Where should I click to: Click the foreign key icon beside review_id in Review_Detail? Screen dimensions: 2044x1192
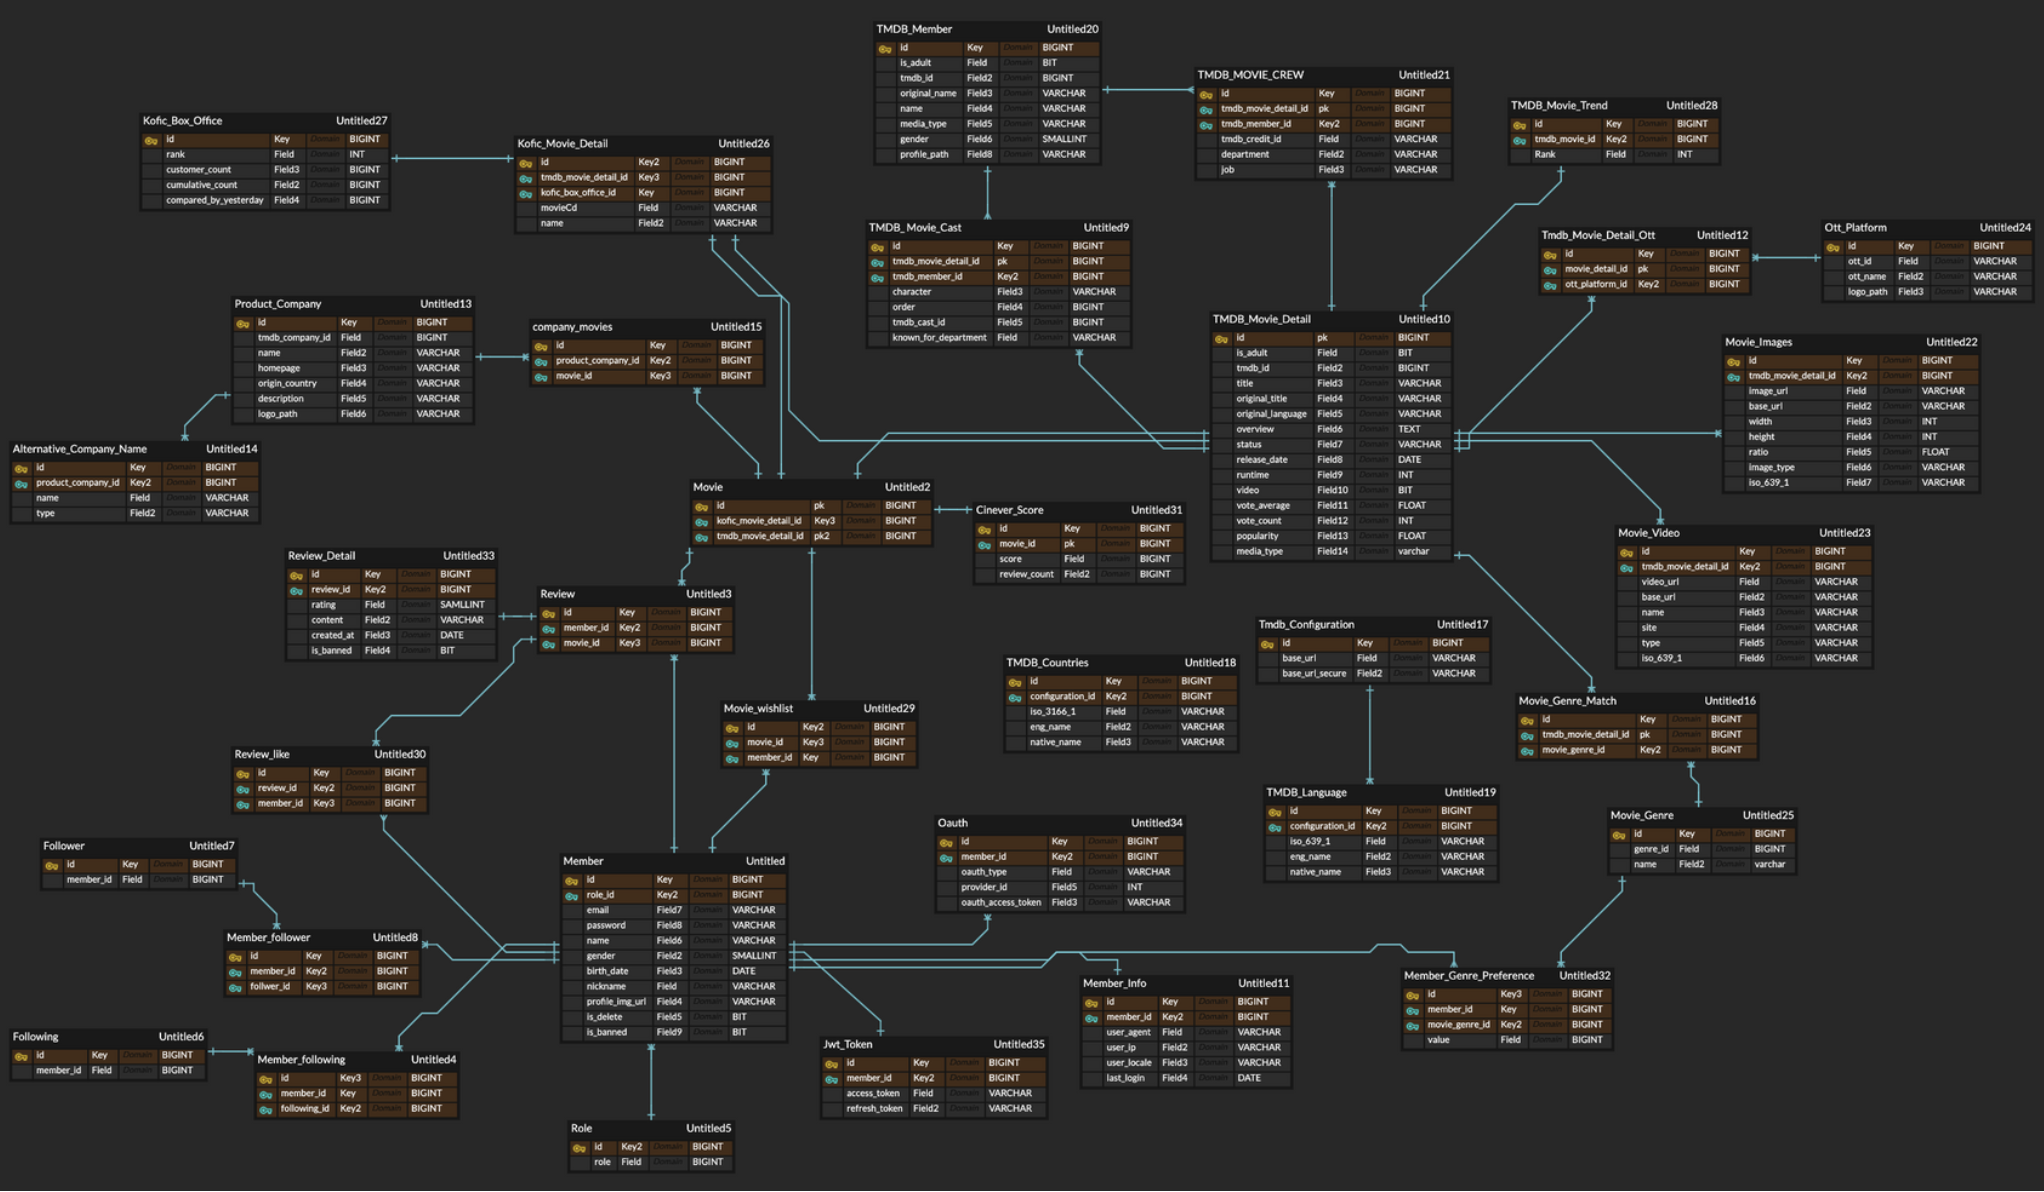pos(296,591)
